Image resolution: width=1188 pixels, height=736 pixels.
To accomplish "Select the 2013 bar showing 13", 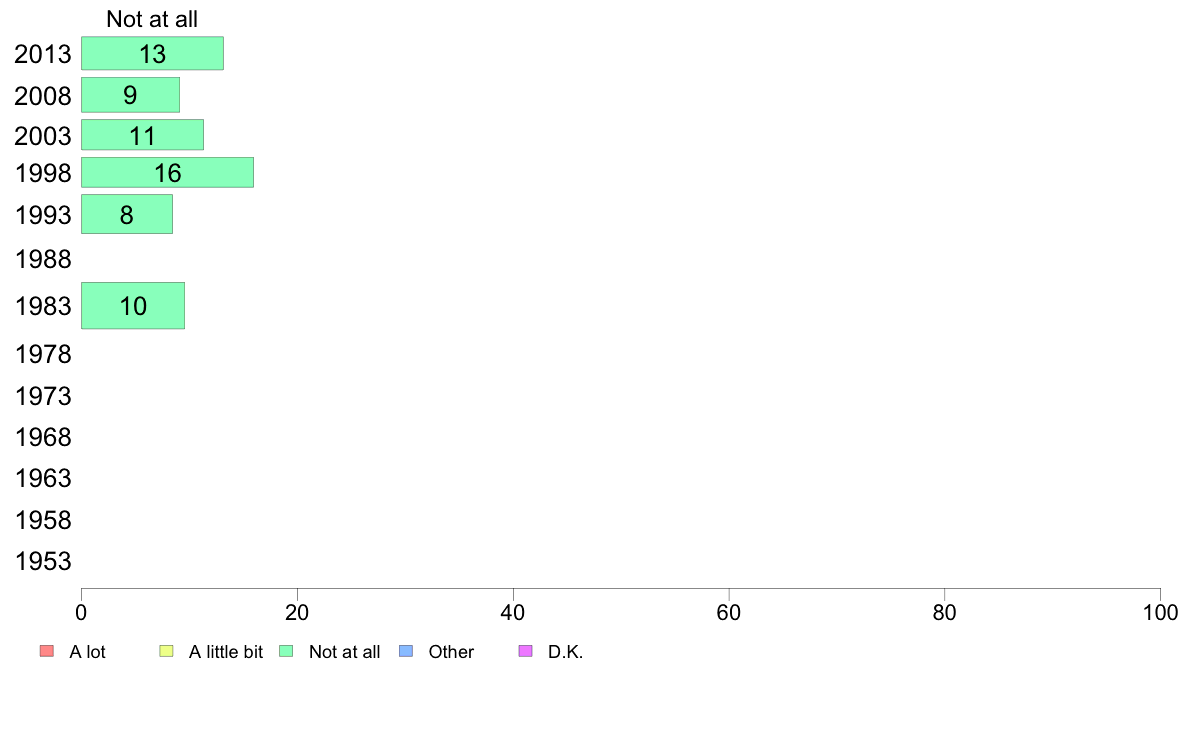I will click(152, 53).
